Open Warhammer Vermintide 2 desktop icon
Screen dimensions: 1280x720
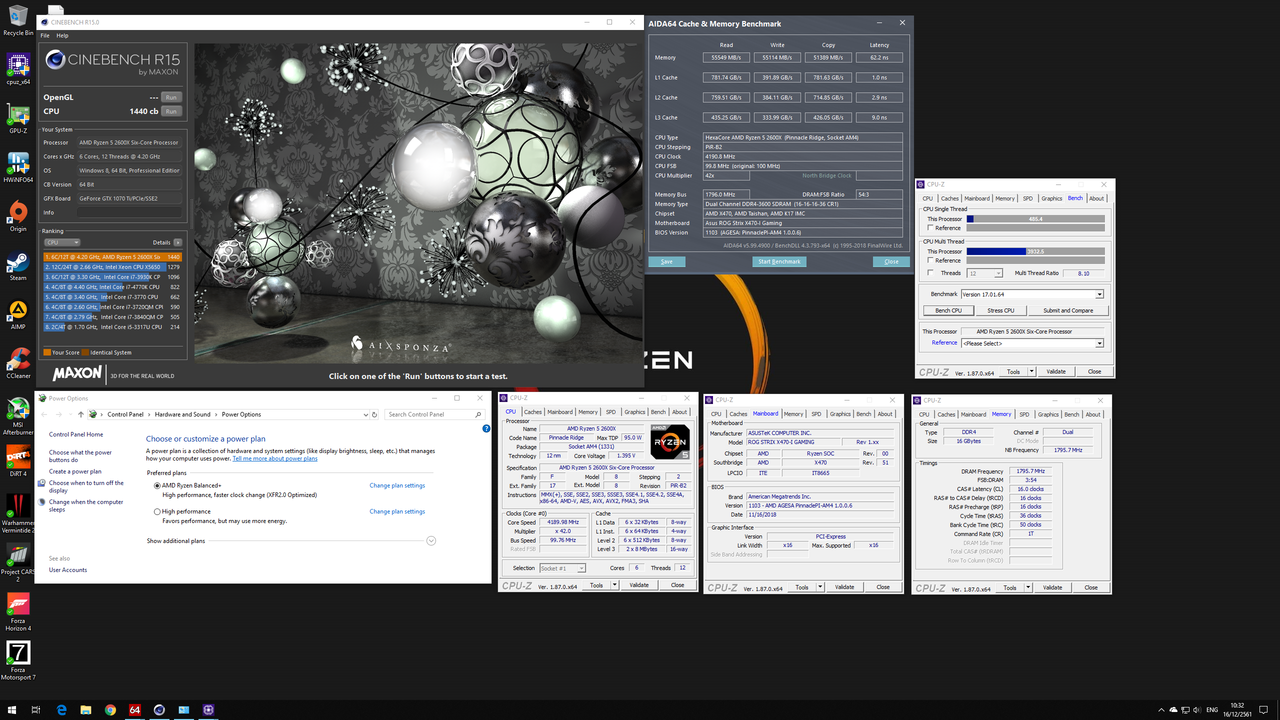(x=18, y=513)
